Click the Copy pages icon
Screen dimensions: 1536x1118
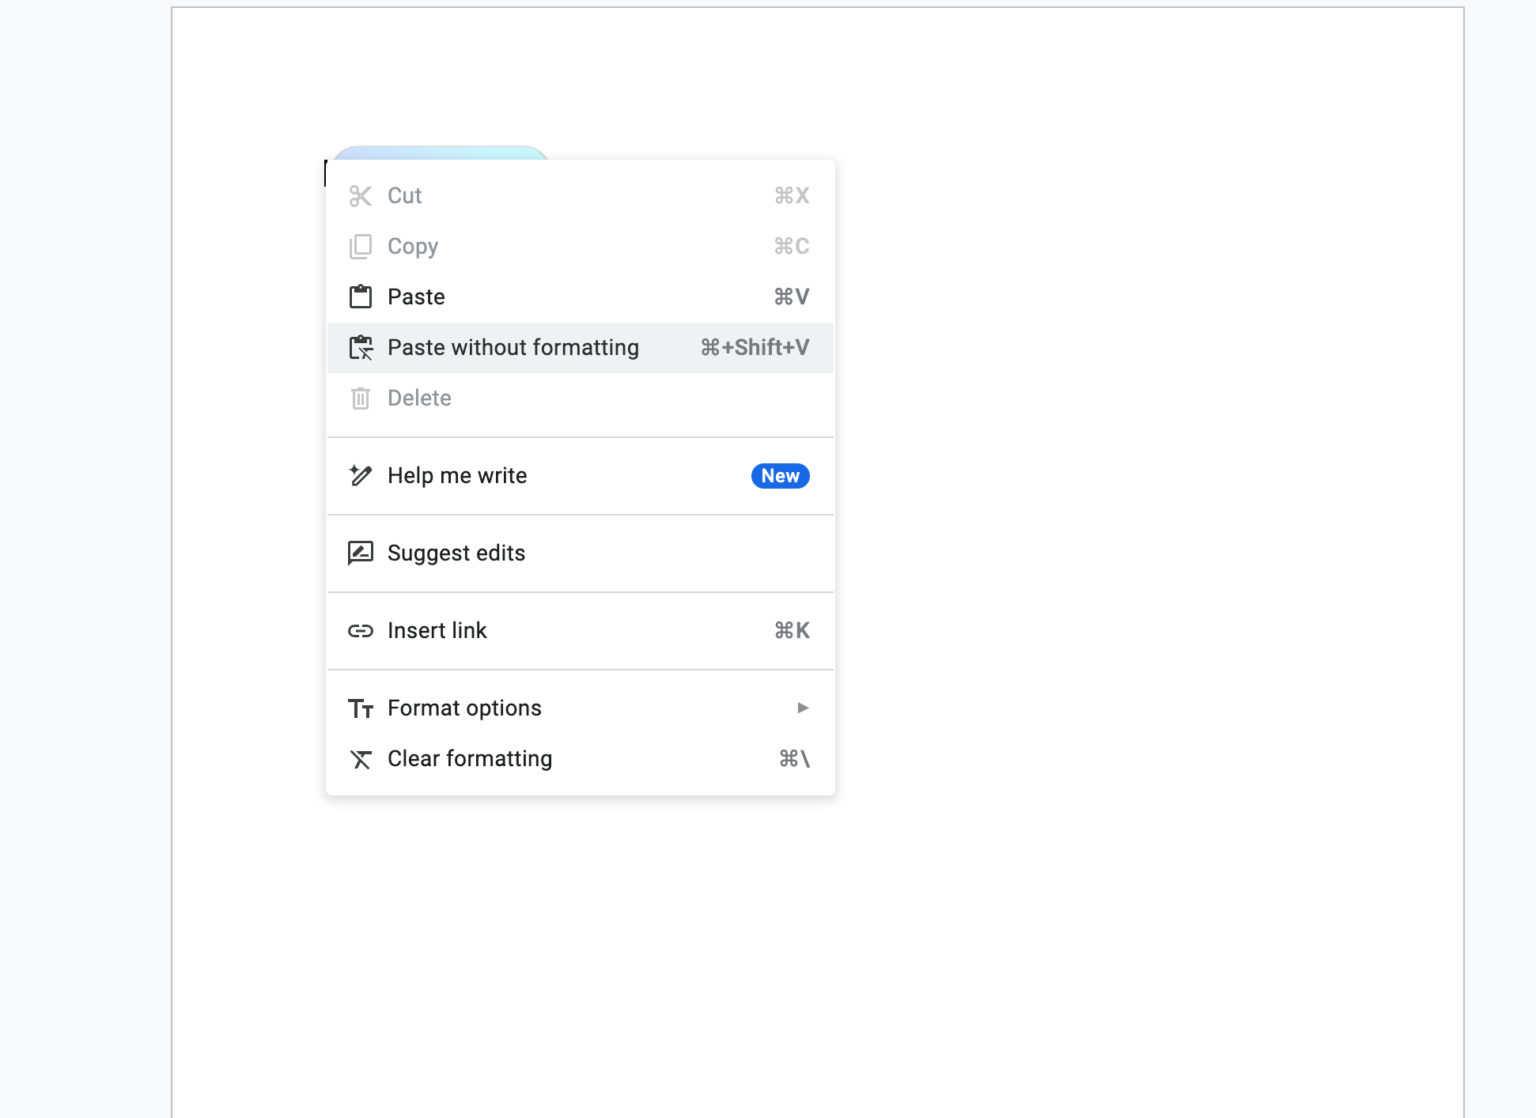tap(360, 246)
